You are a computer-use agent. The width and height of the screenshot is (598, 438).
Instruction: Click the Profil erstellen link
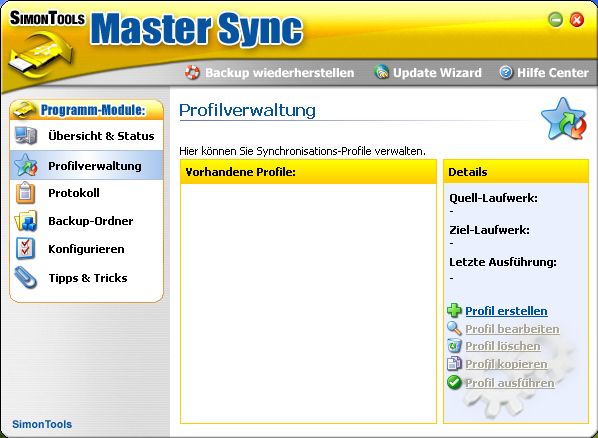(506, 311)
